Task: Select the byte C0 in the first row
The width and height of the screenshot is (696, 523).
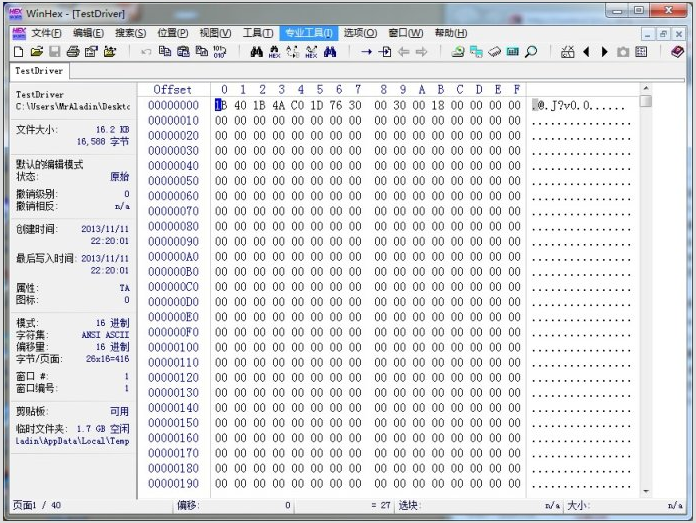Action: point(297,105)
